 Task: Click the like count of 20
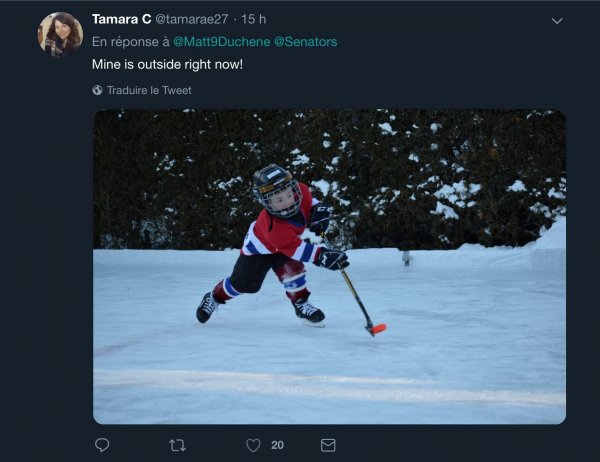point(277,445)
